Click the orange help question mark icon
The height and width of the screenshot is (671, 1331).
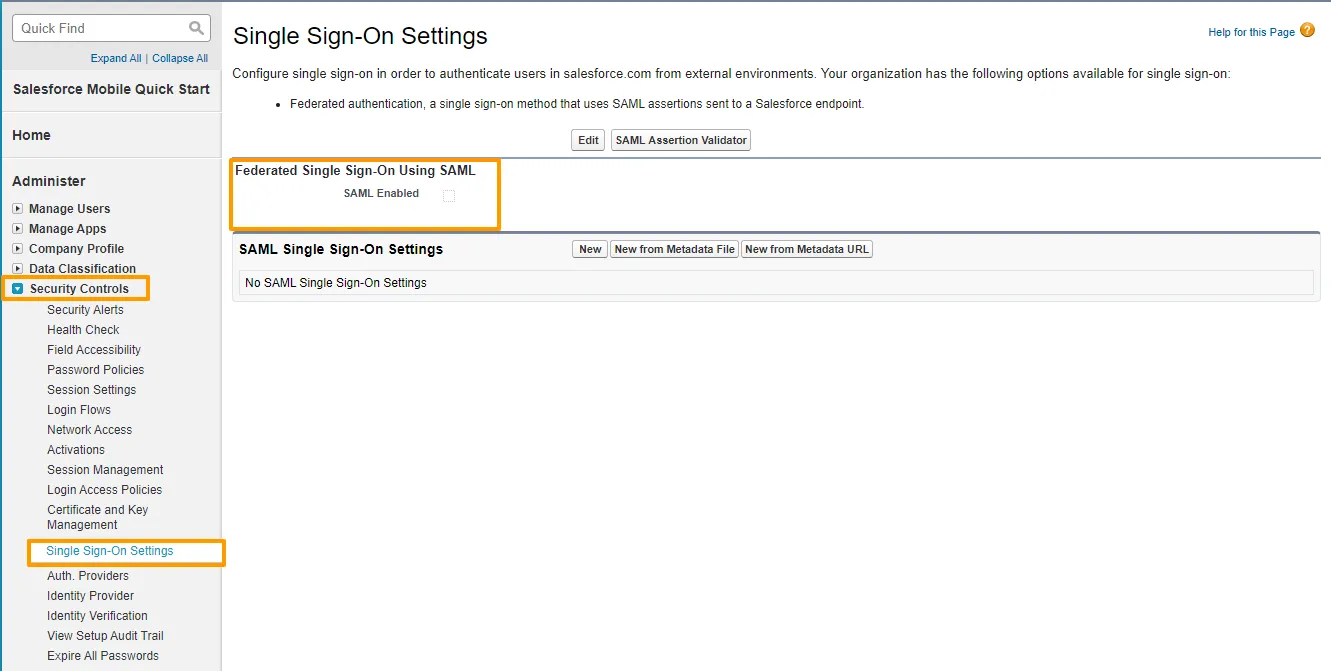point(1307,31)
